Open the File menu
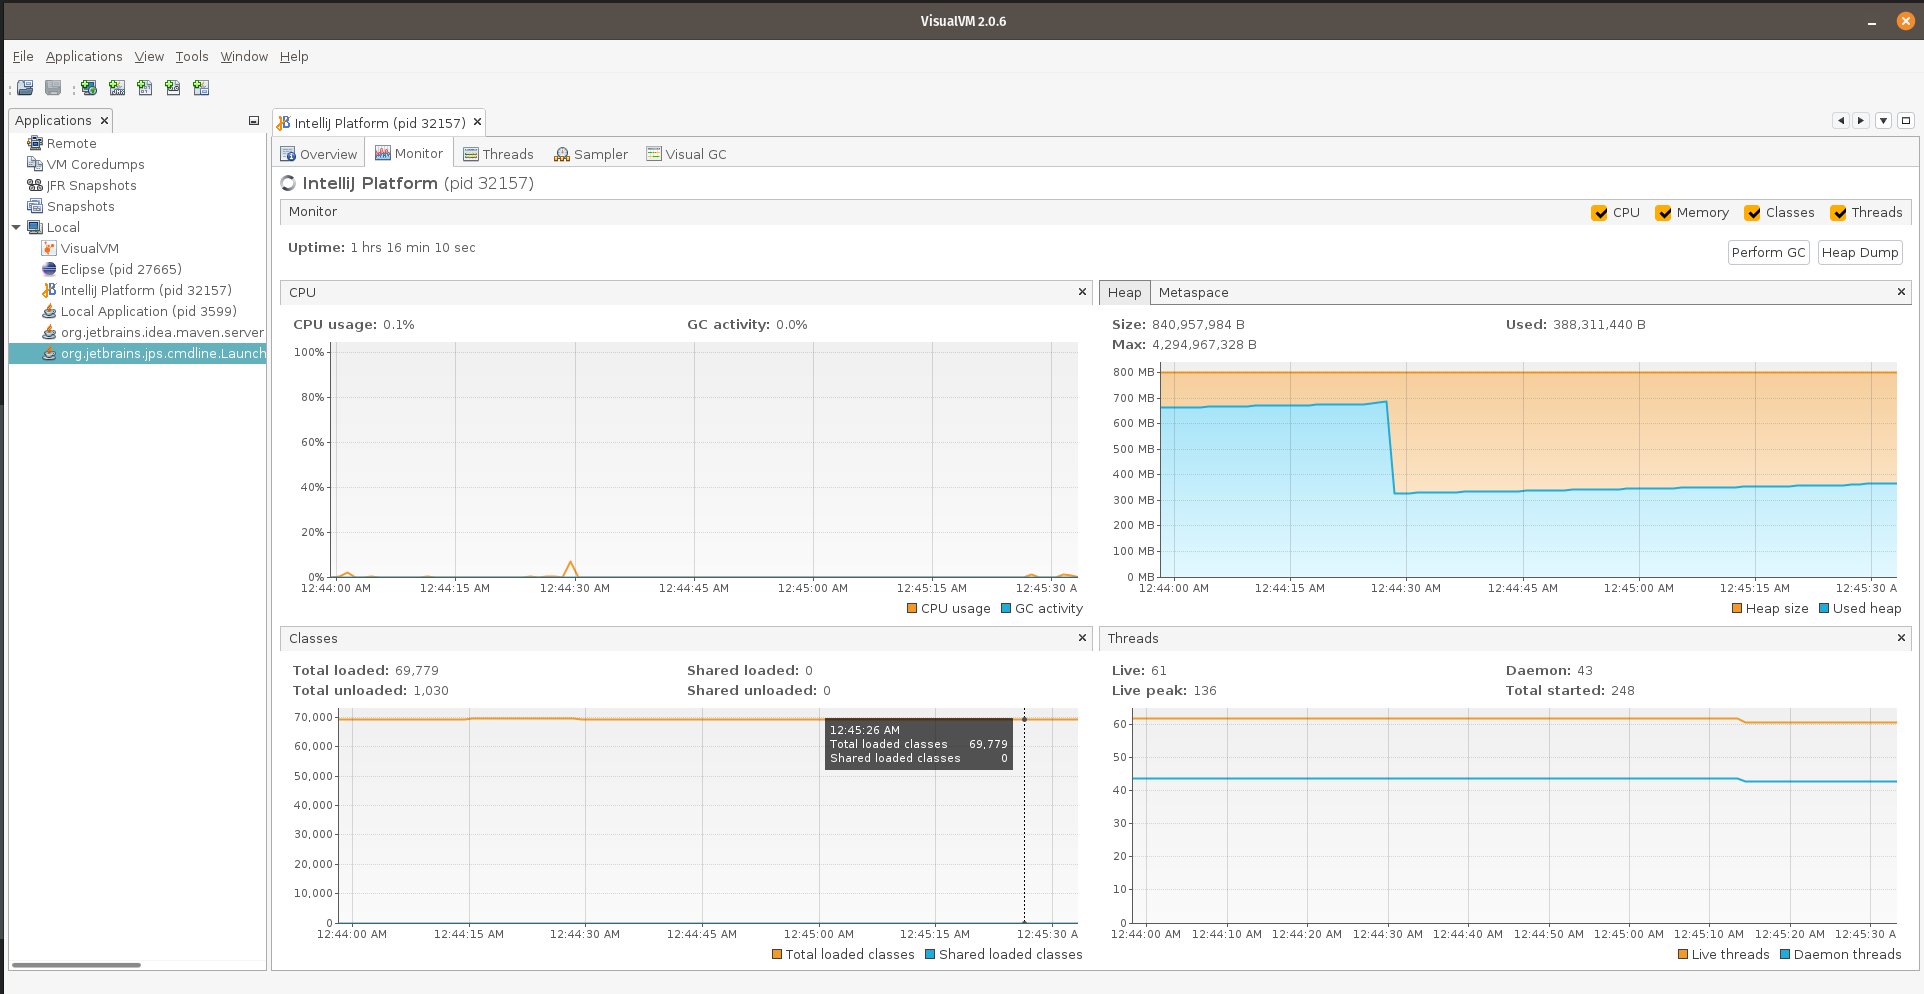Image resolution: width=1924 pixels, height=994 pixels. click(x=23, y=56)
